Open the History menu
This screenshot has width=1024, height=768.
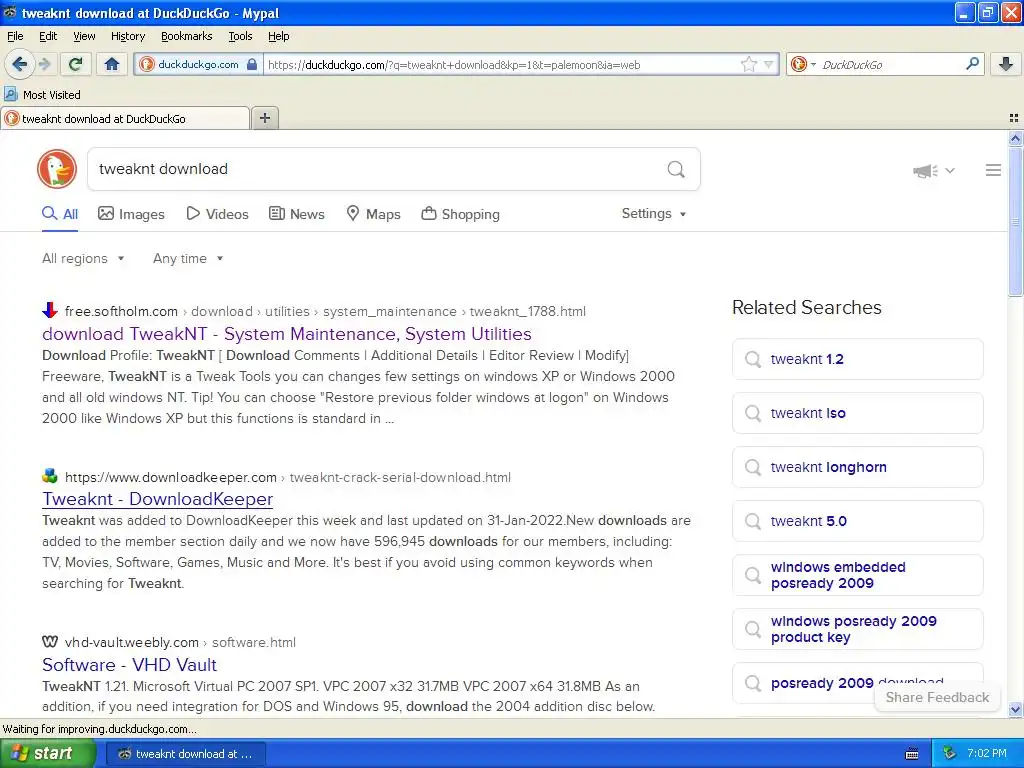point(128,36)
